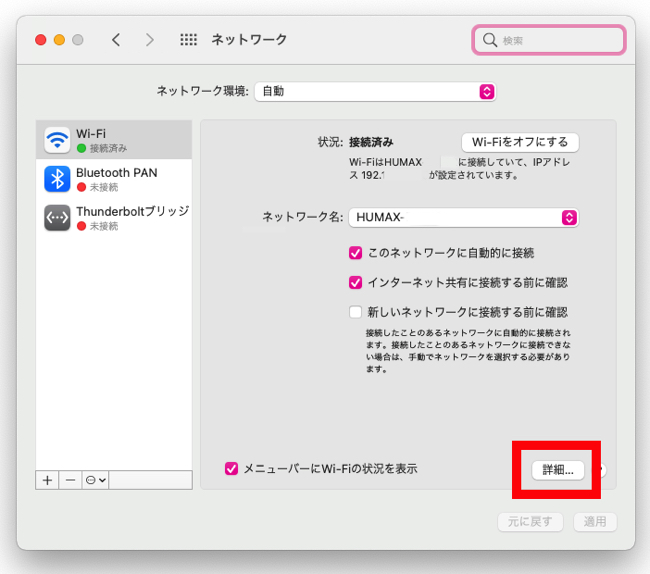This screenshot has height=574, width=650.
Task: Open the 詳細... advanced settings
Action: (x=558, y=470)
